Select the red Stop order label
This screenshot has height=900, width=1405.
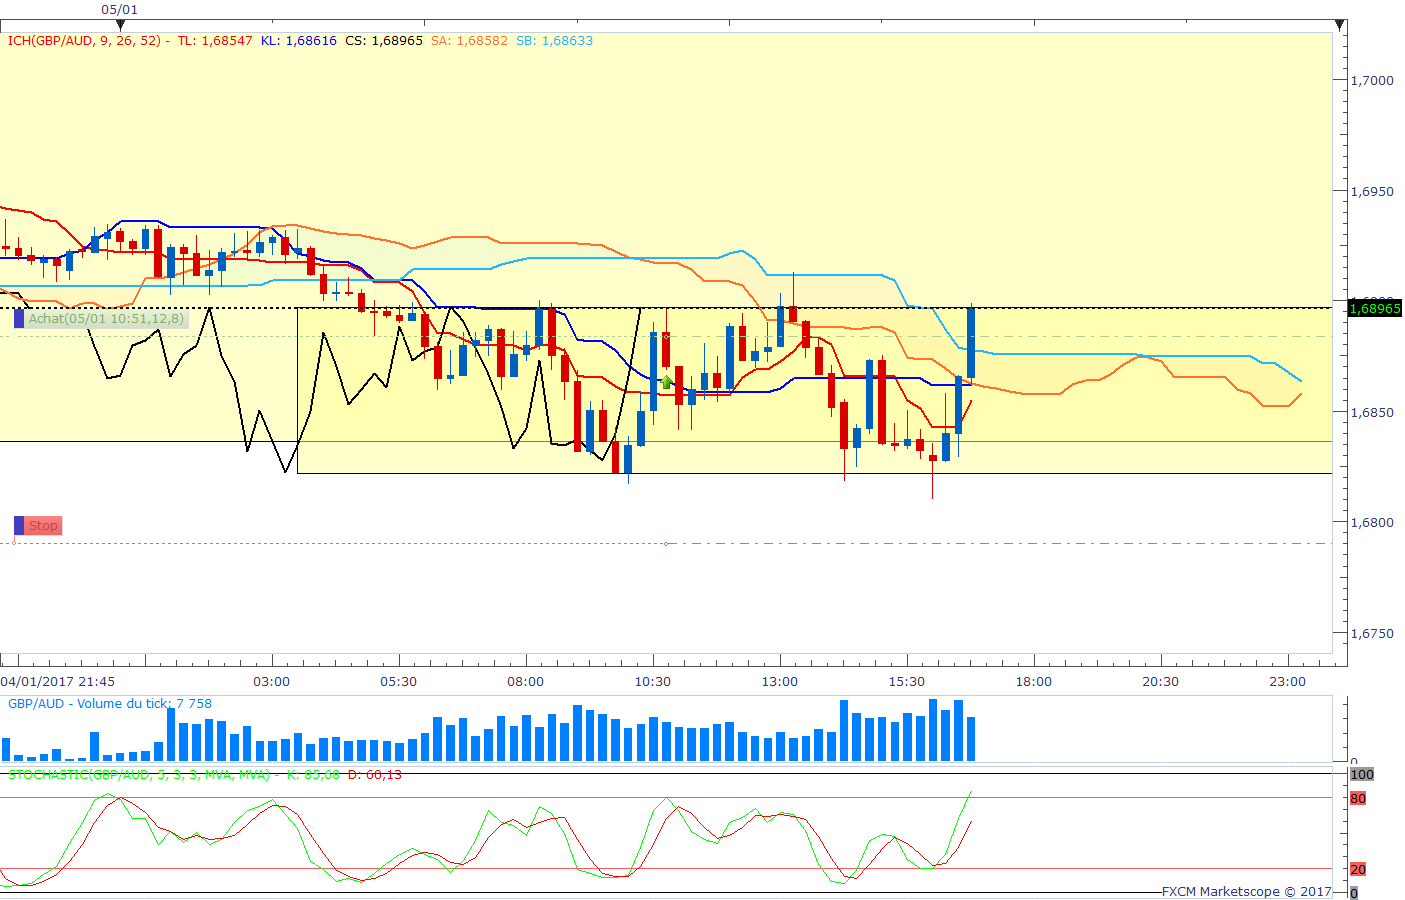tap(43, 526)
